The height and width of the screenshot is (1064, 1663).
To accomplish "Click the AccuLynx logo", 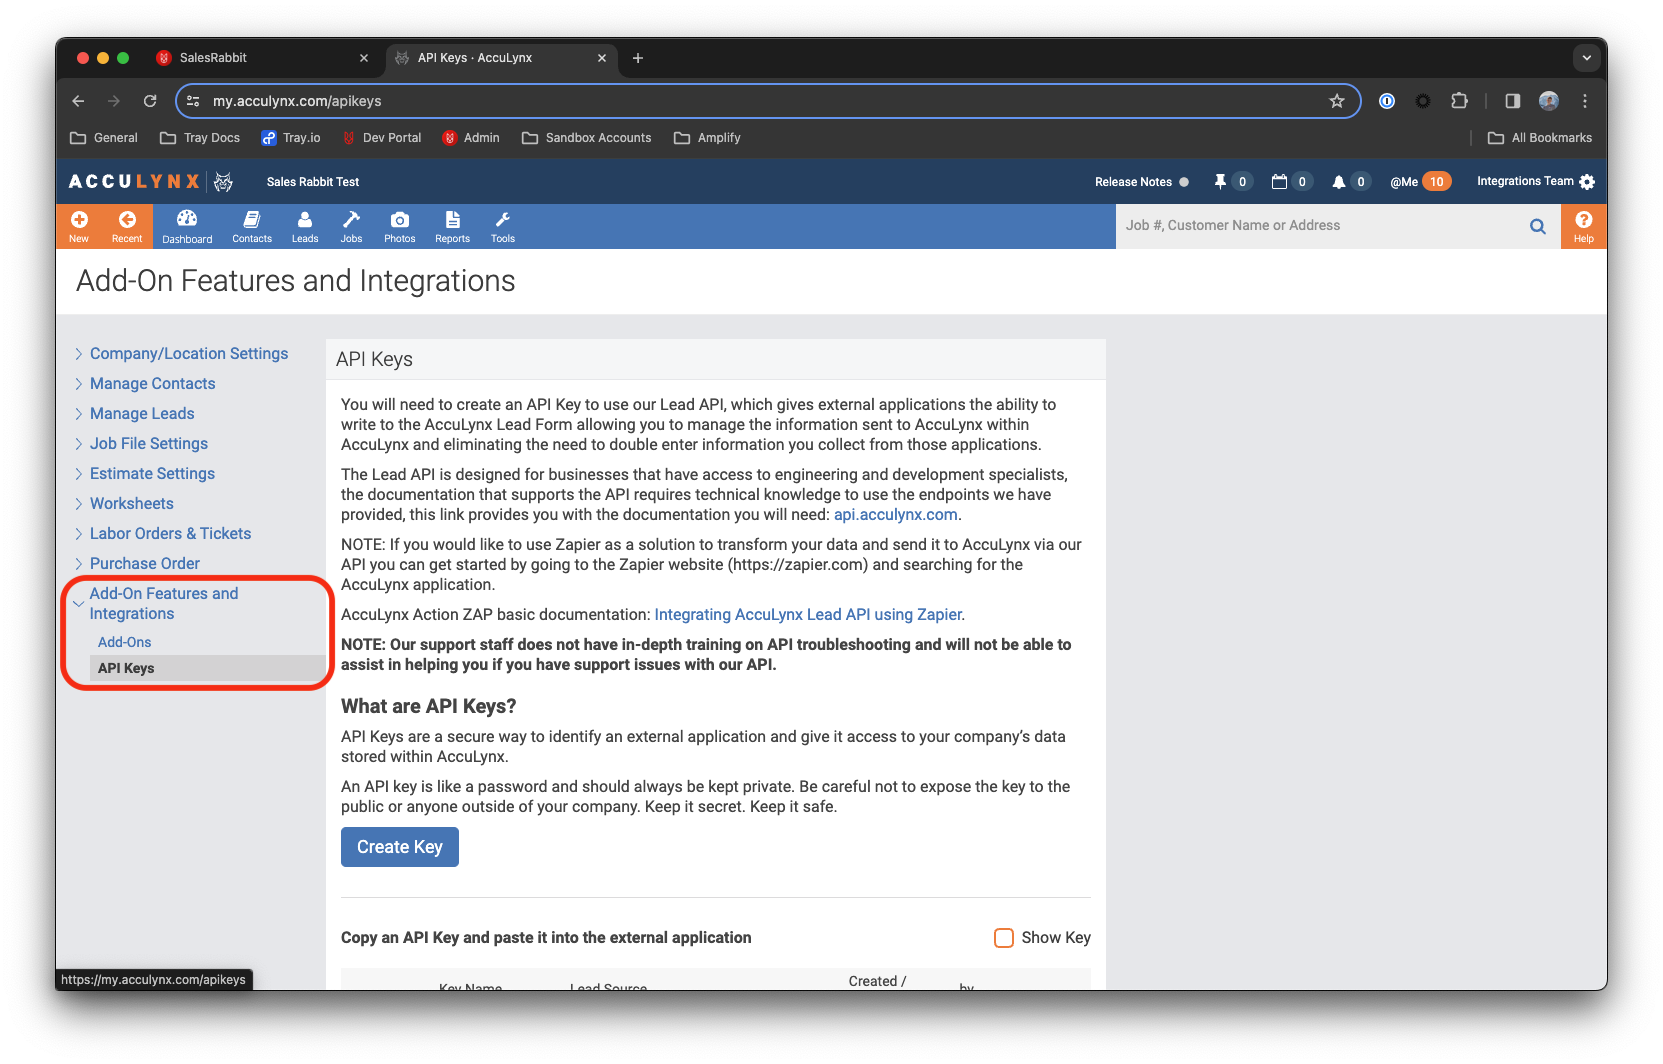I will (x=150, y=182).
